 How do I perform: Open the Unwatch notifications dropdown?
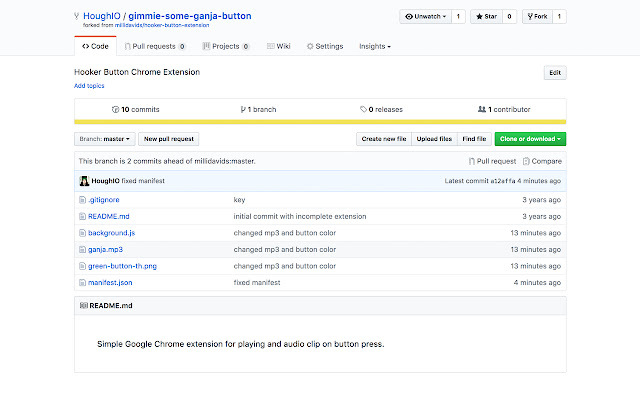tap(424, 17)
